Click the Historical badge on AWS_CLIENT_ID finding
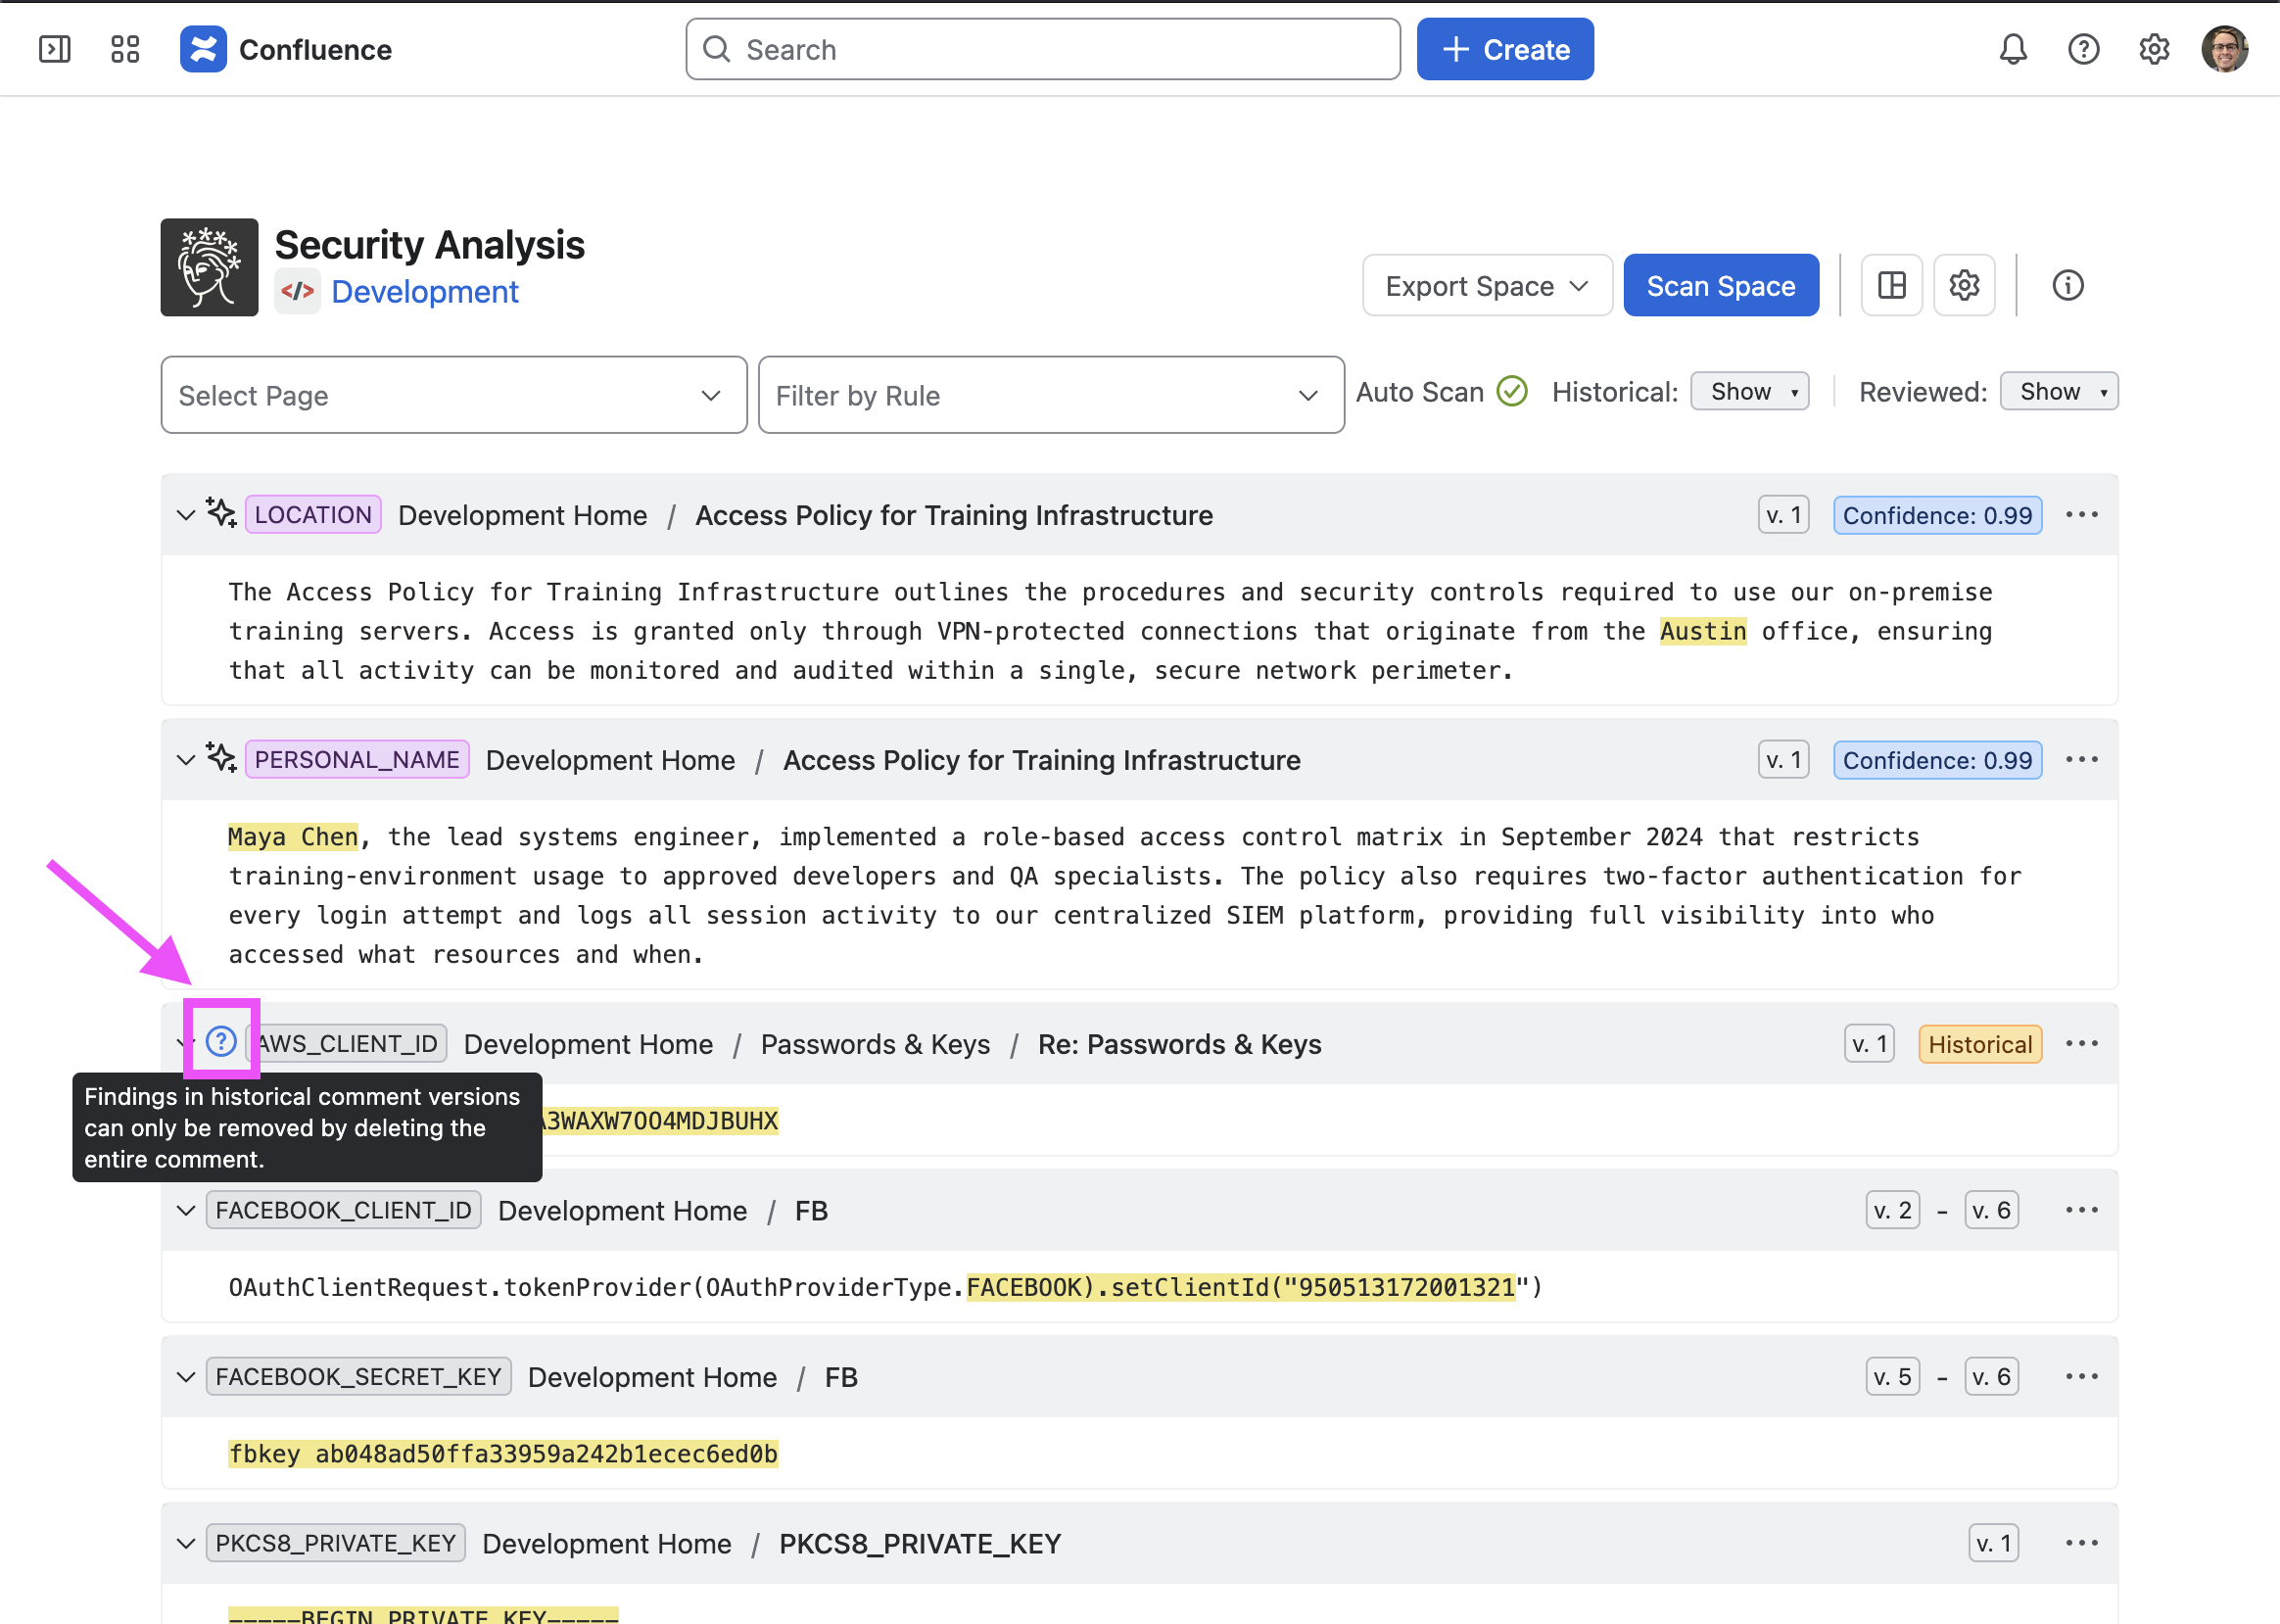 click(x=1980, y=1044)
